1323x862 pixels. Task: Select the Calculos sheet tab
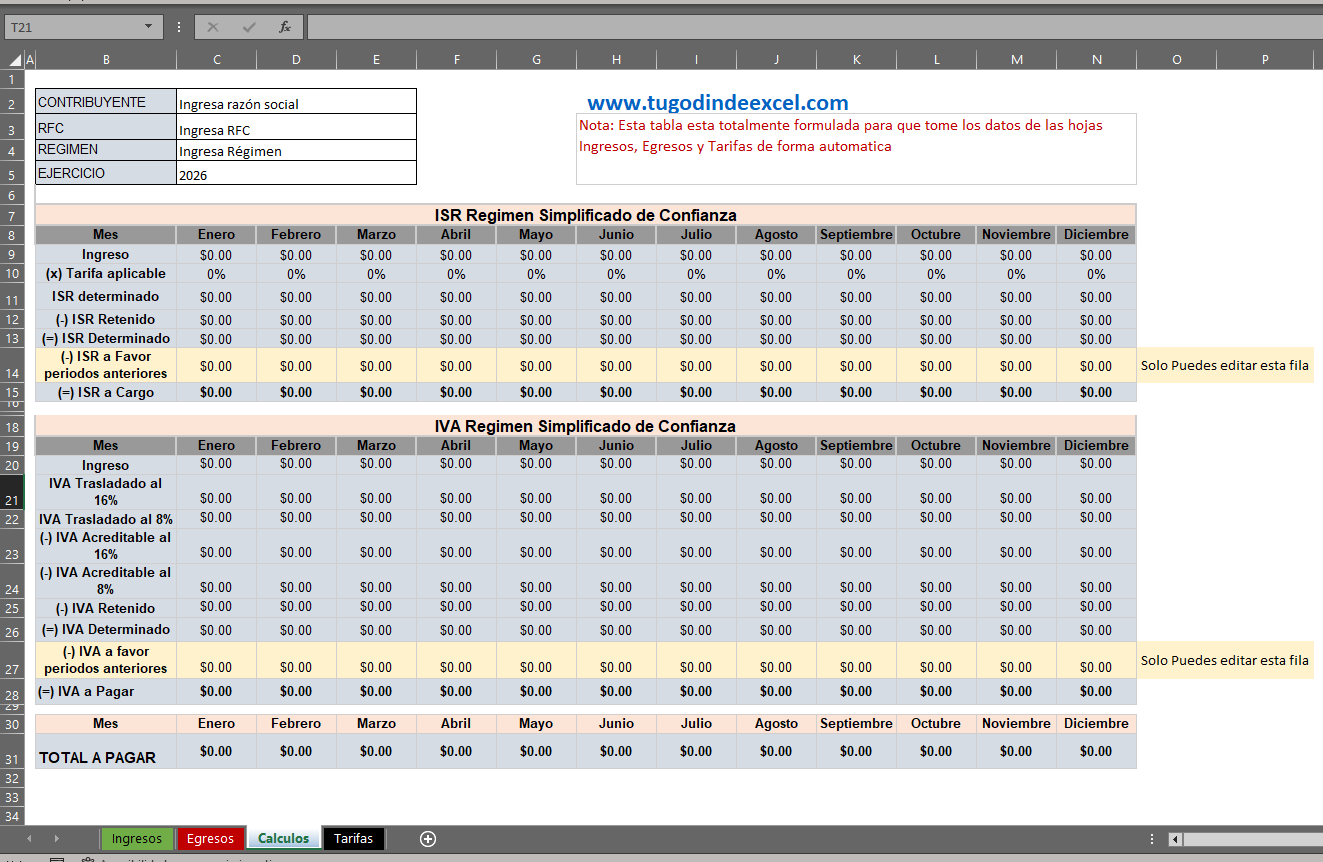point(284,839)
